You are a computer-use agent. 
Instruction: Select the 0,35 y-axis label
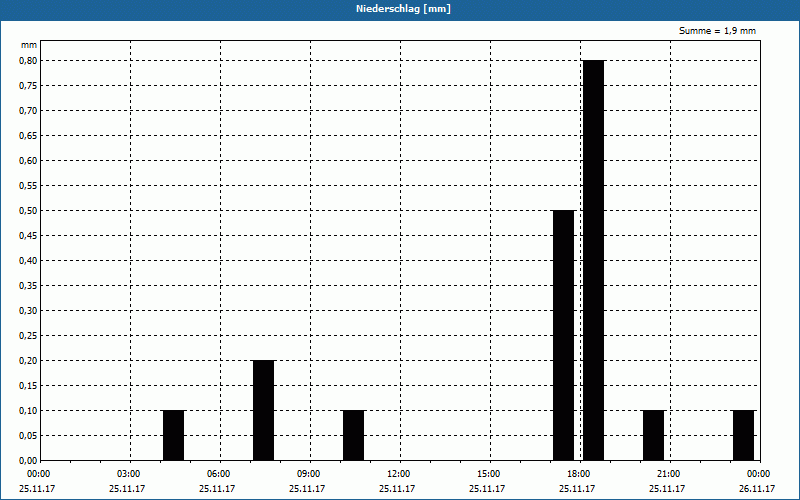(28, 286)
